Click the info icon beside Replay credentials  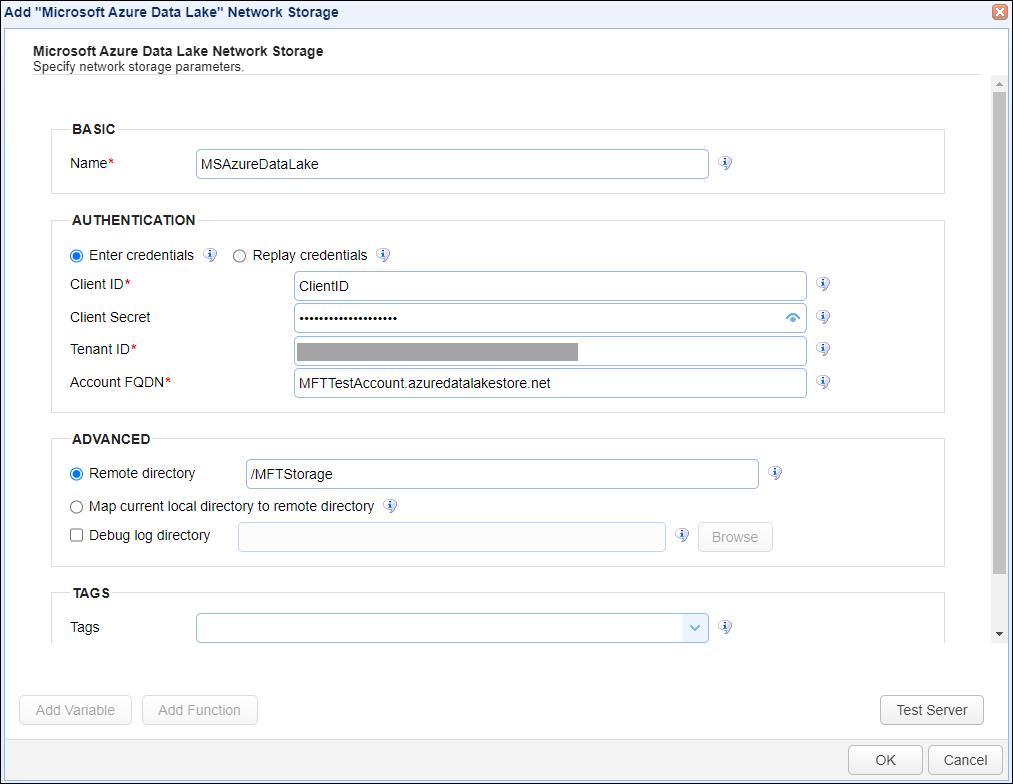[x=383, y=254]
